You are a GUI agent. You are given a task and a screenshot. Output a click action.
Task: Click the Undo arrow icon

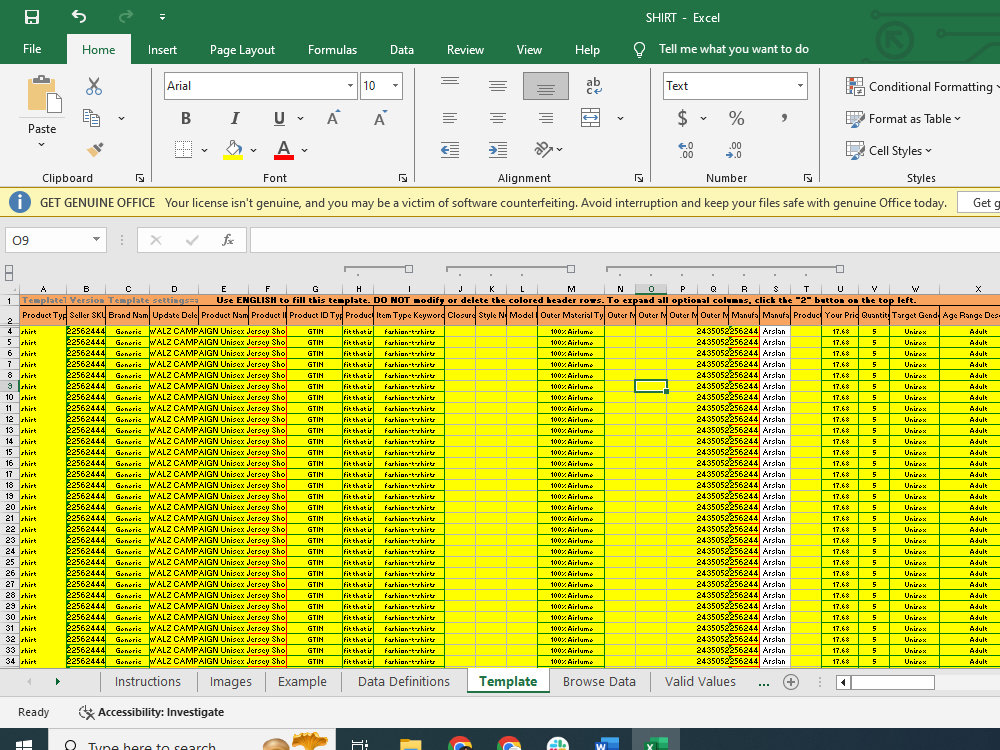tap(79, 17)
